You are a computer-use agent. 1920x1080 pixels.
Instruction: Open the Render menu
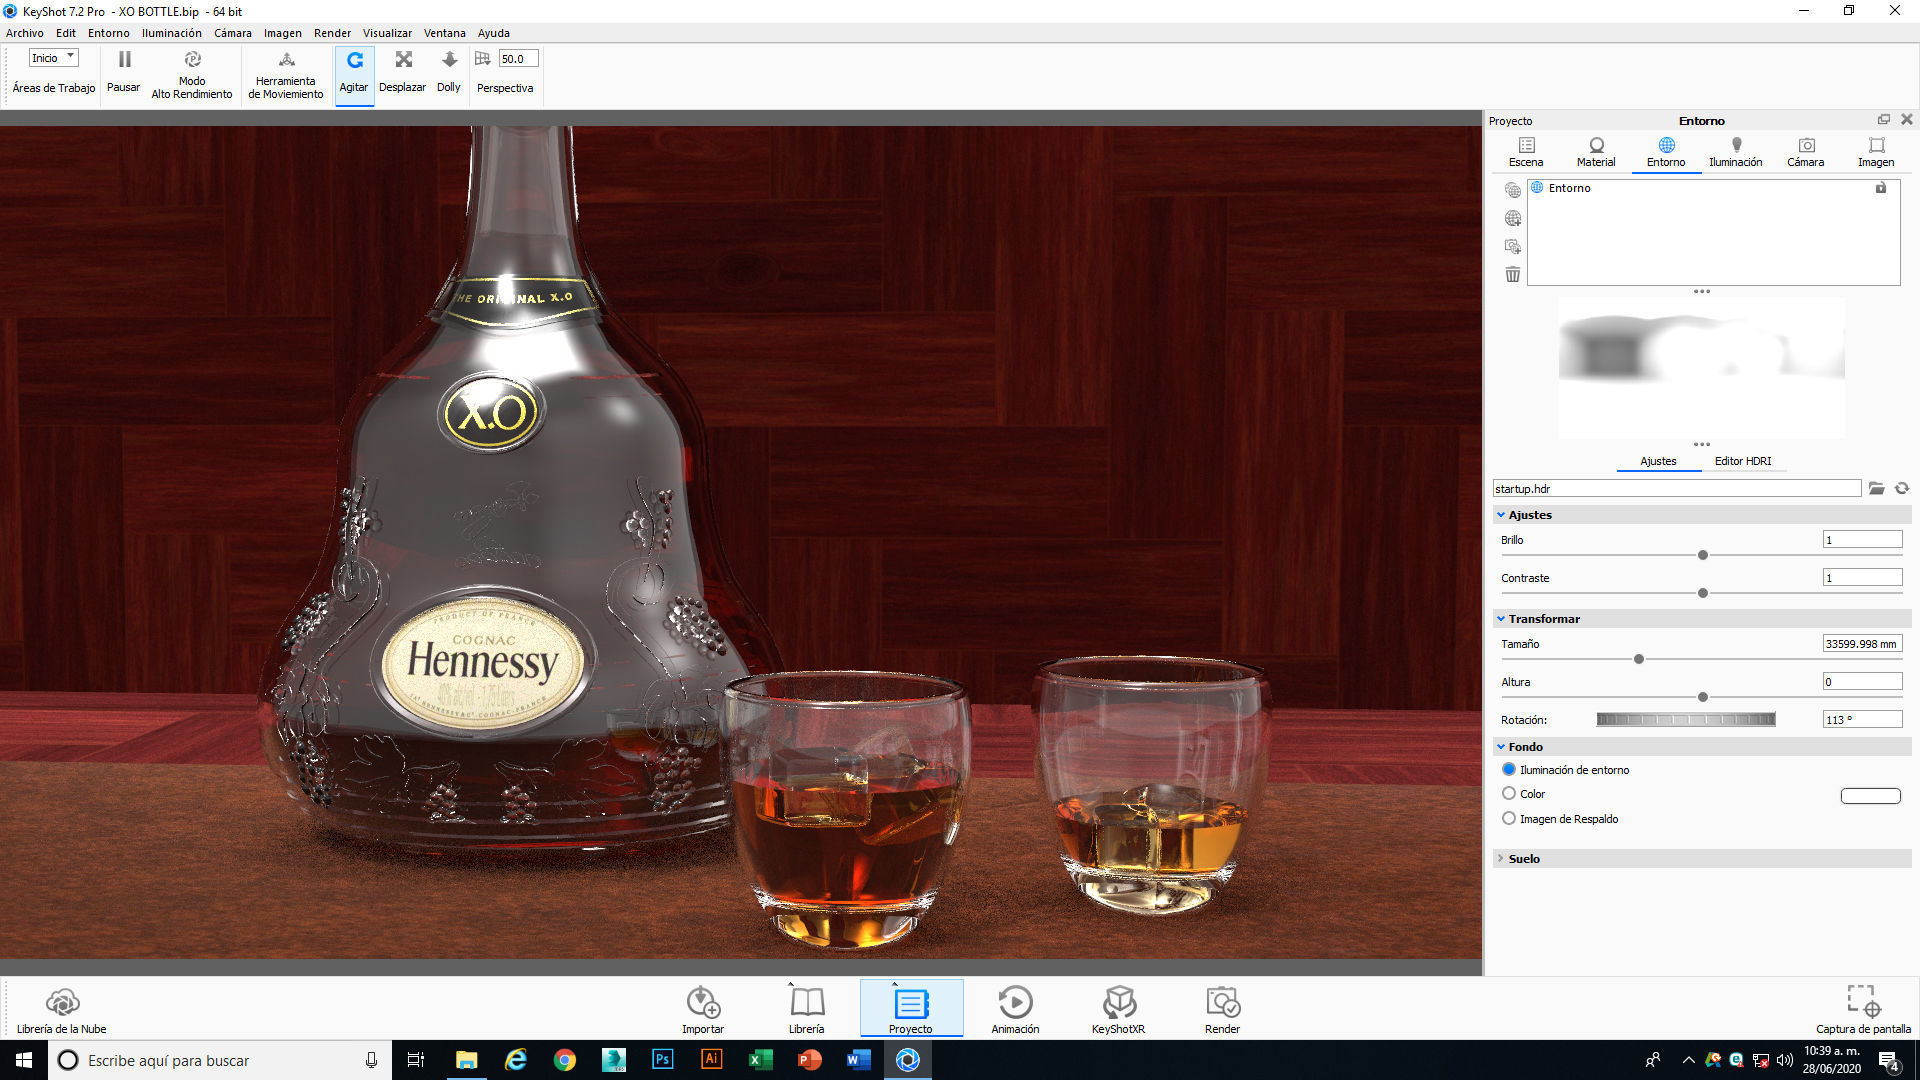[x=332, y=33]
